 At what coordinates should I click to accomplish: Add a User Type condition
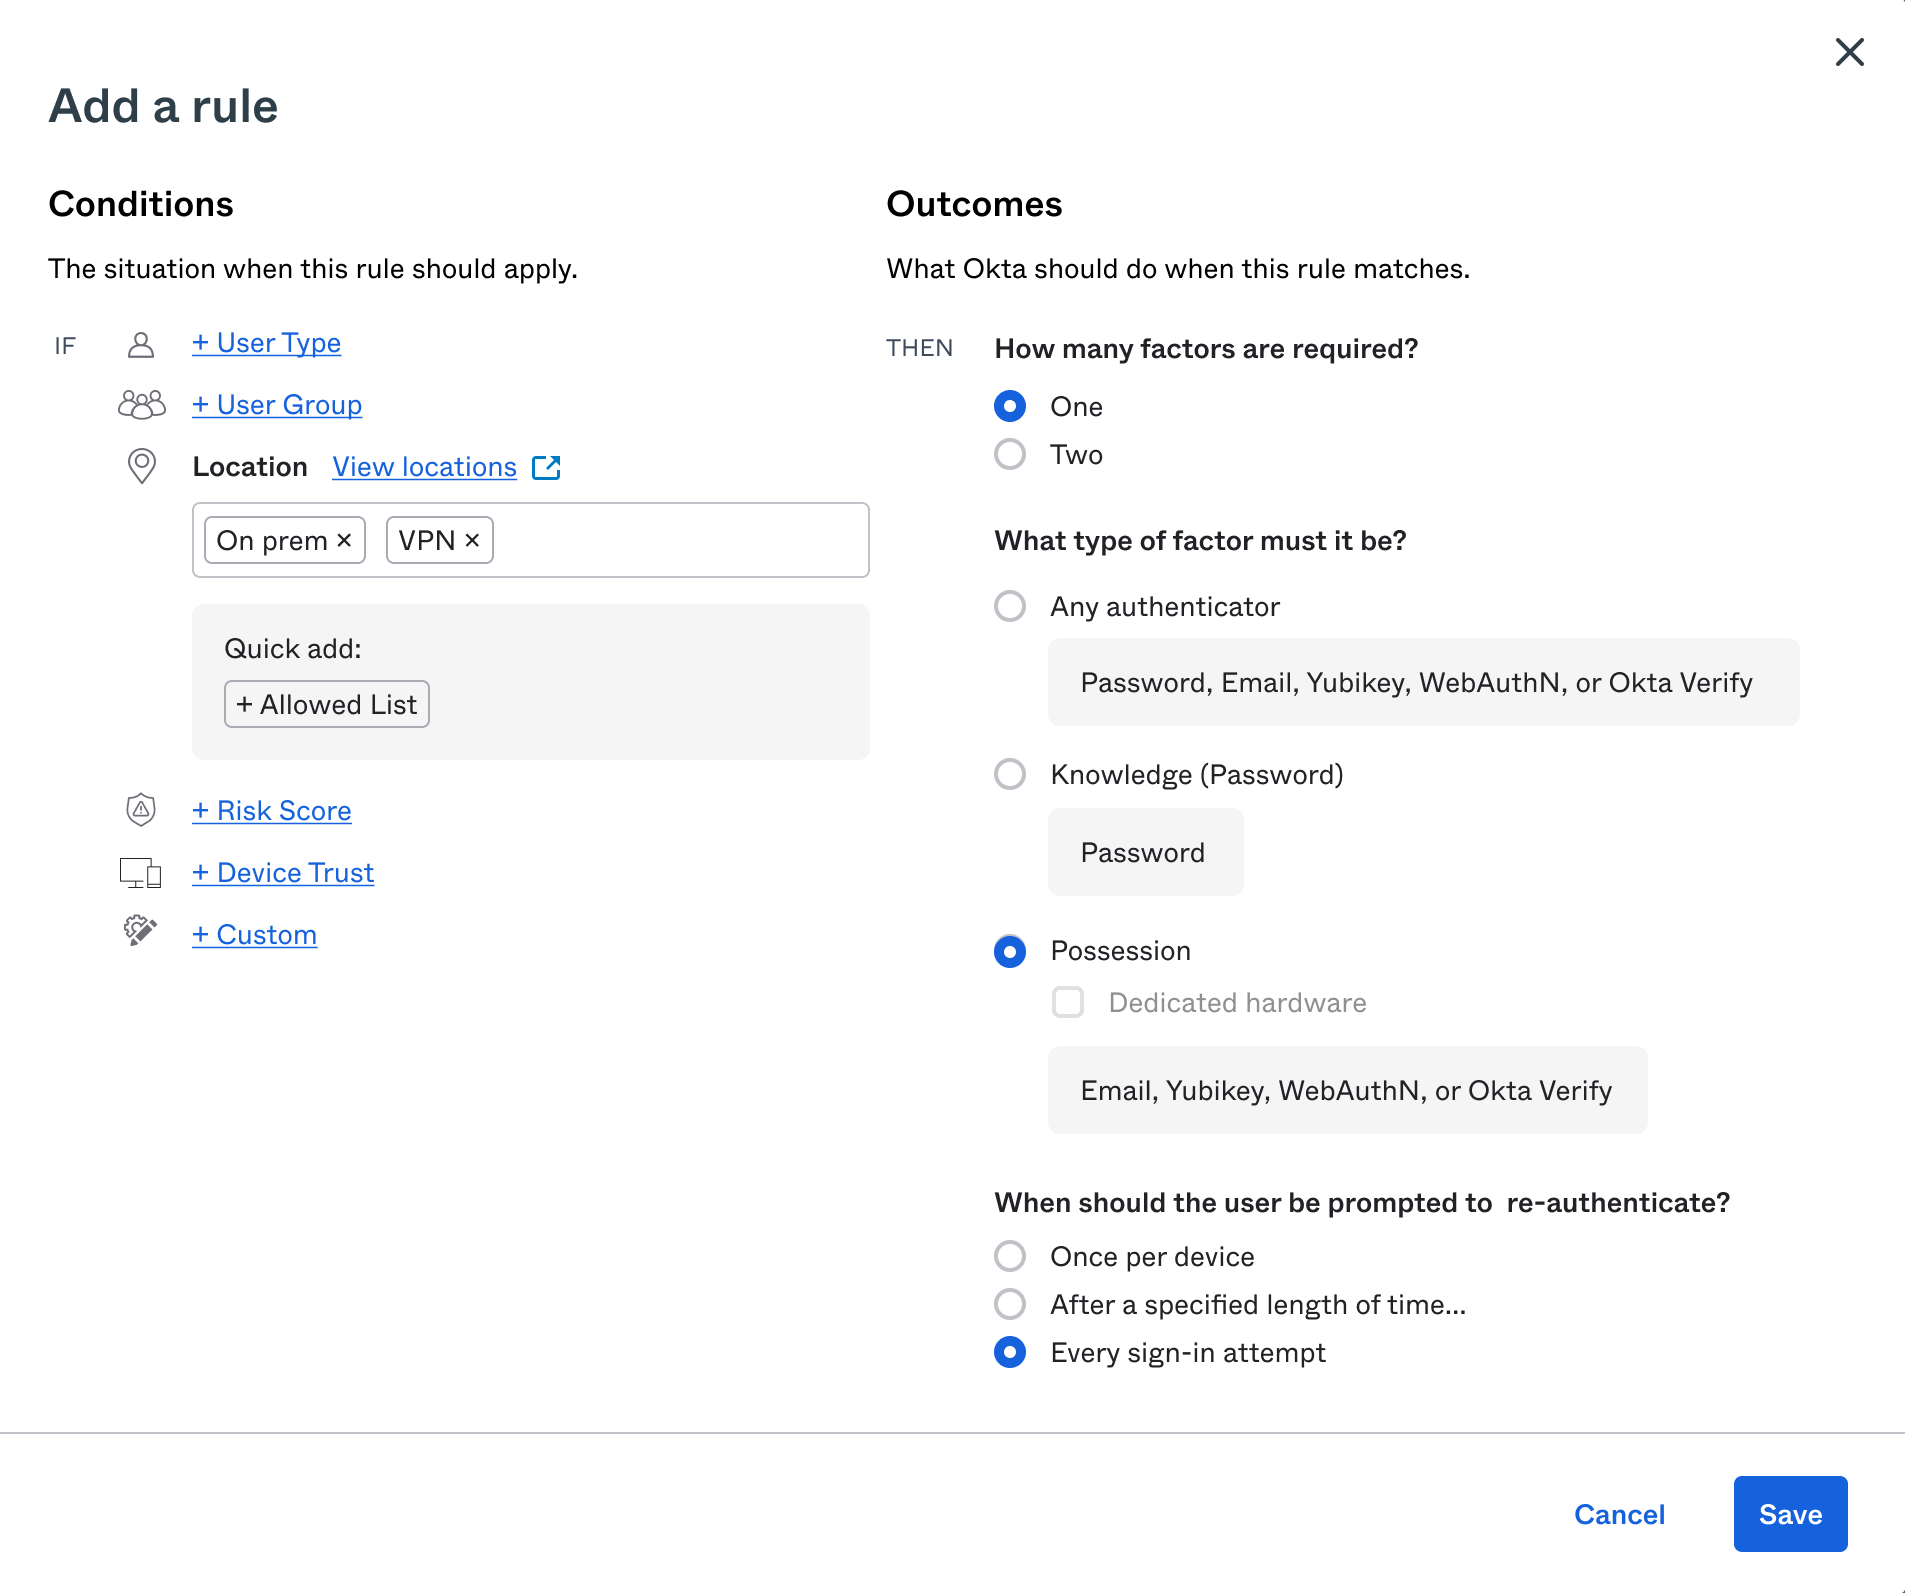coord(266,343)
